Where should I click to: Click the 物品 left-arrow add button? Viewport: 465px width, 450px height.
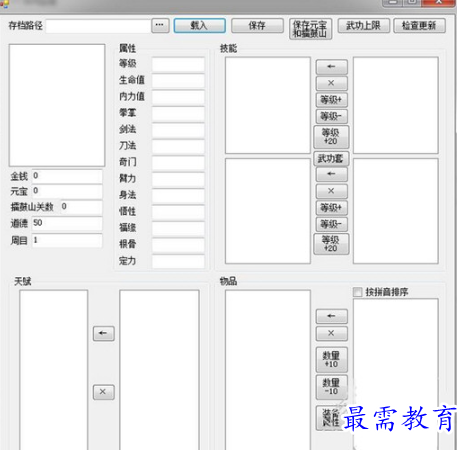[x=331, y=316]
